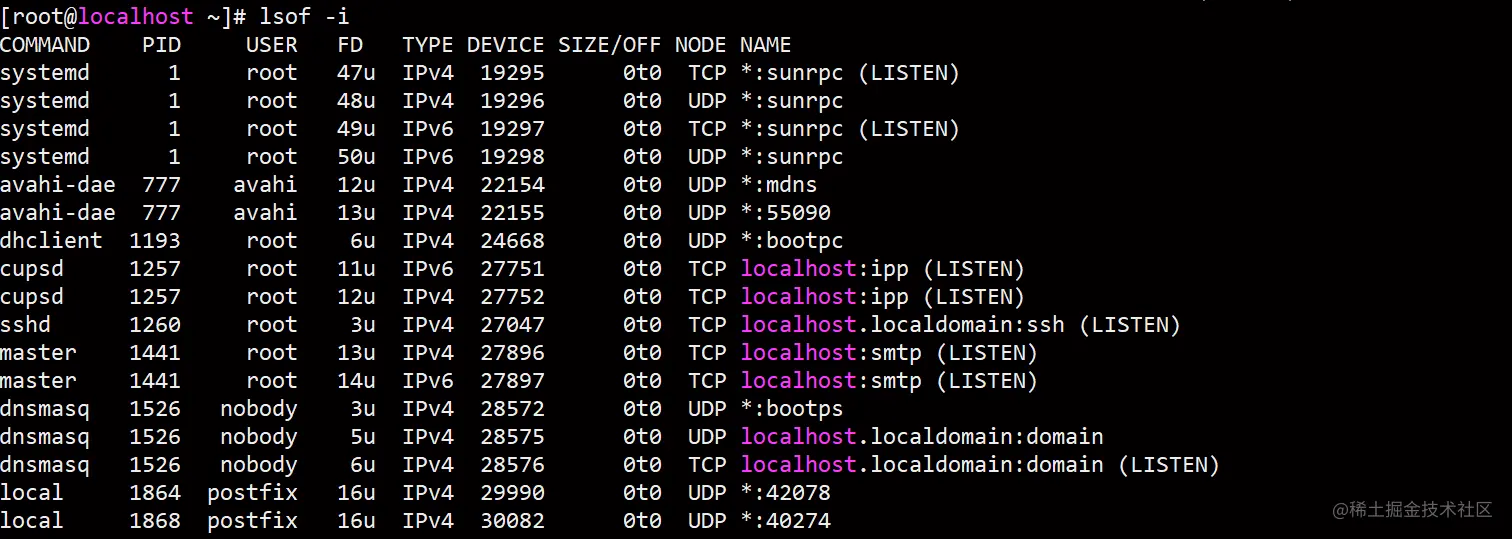Select device number 19297

(512, 129)
